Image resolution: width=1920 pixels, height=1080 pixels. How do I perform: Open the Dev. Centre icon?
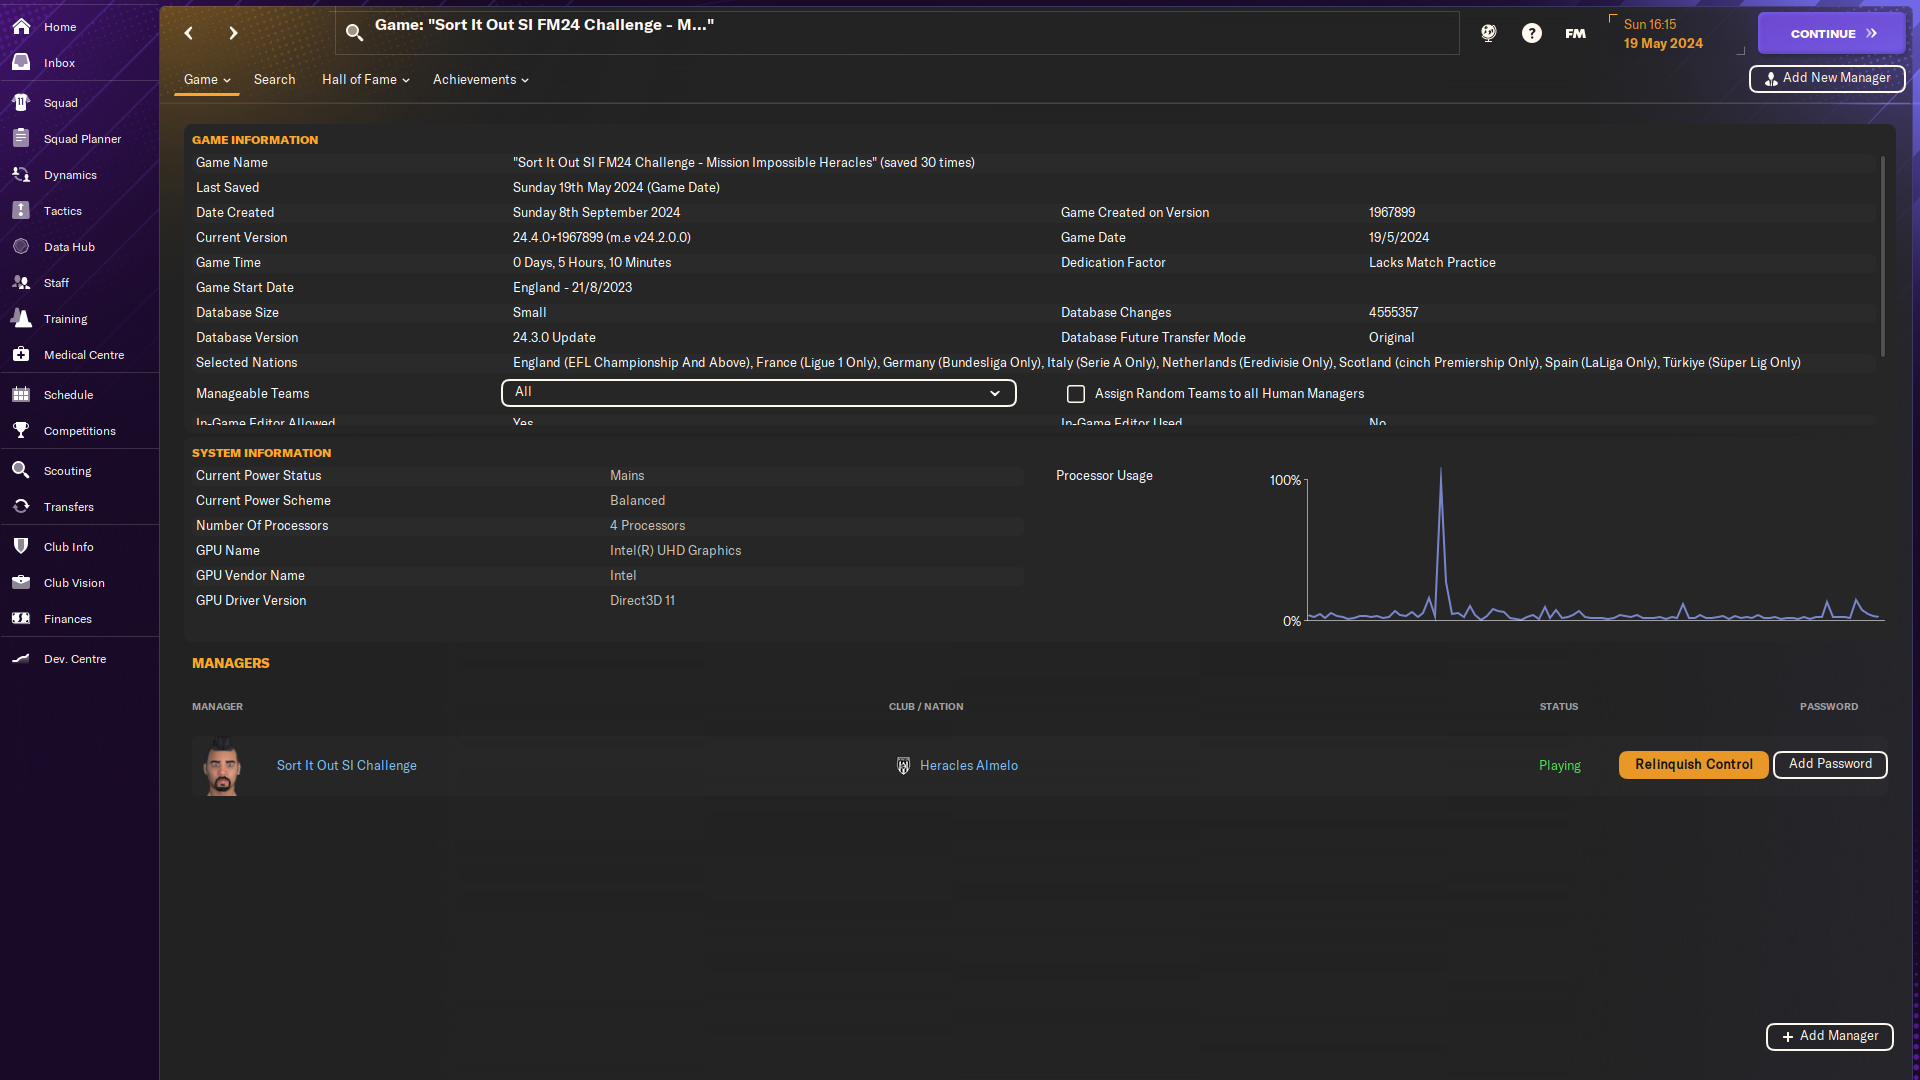pos(21,659)
